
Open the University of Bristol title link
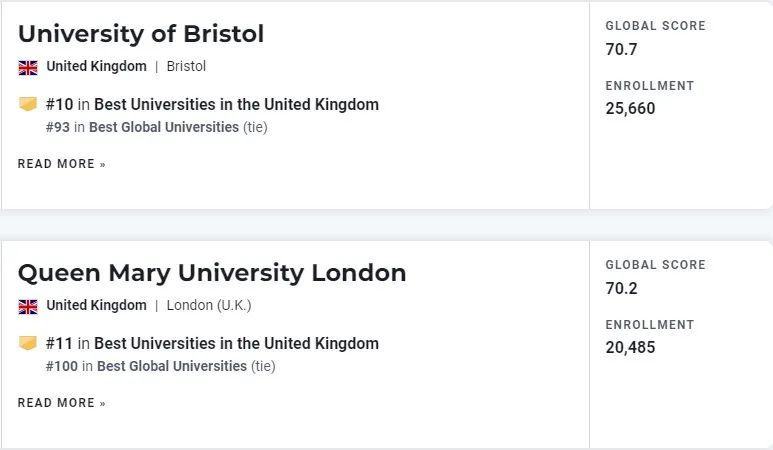[x=141, y=34]
